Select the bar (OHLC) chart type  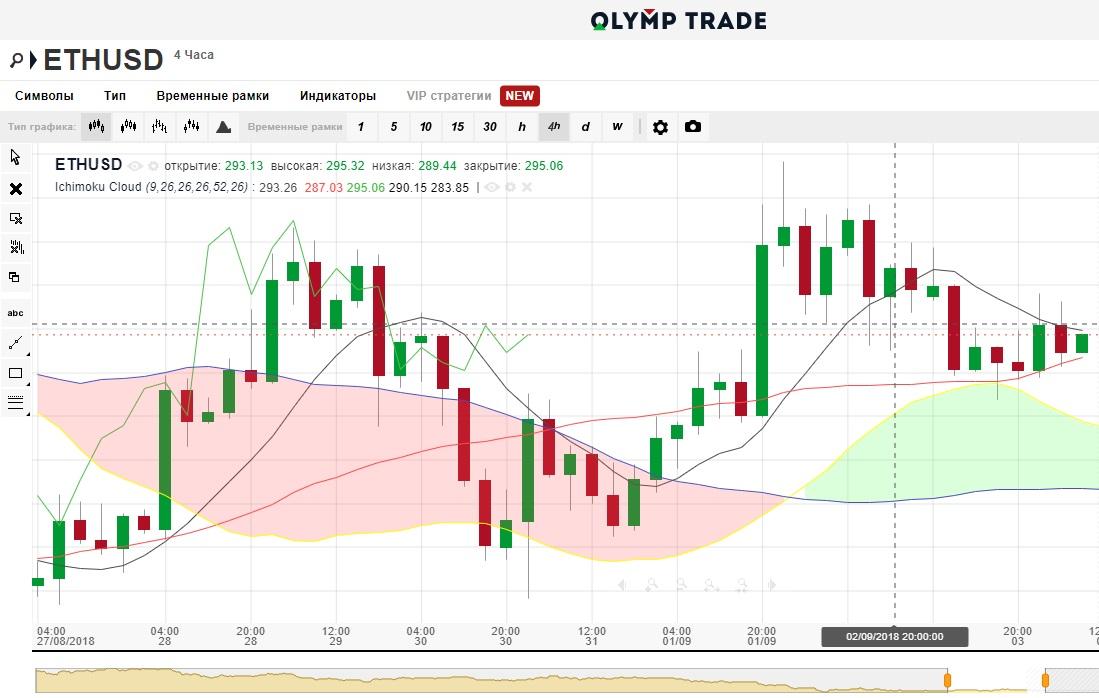(x=160, y=127)
